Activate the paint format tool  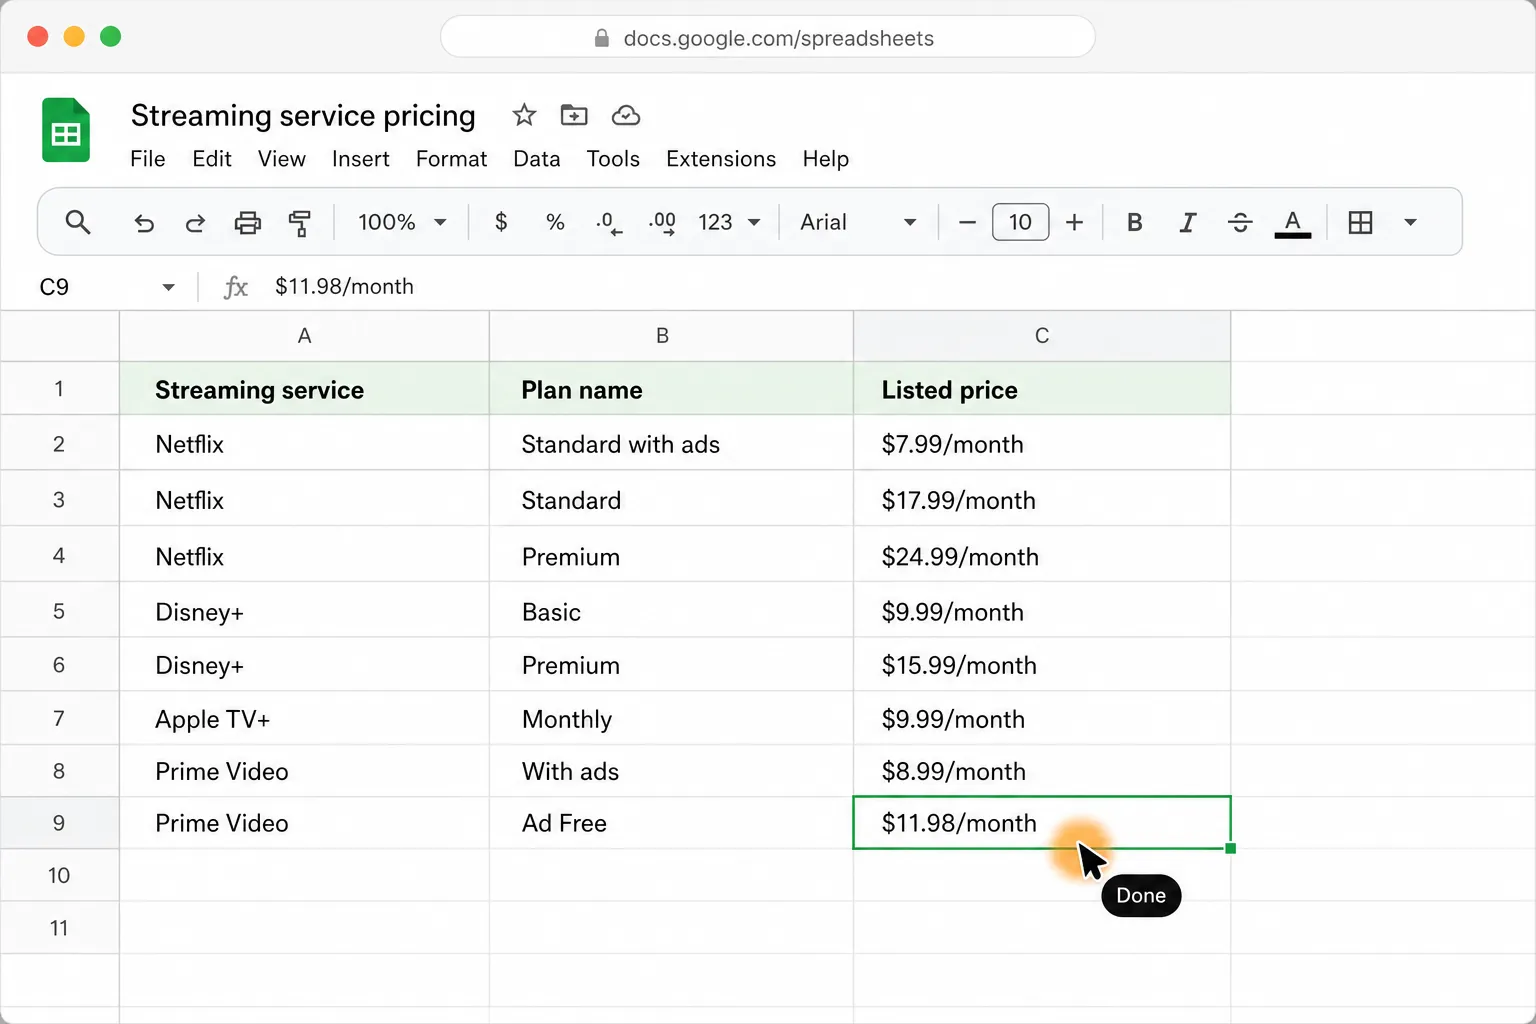[x=299, y=222]
